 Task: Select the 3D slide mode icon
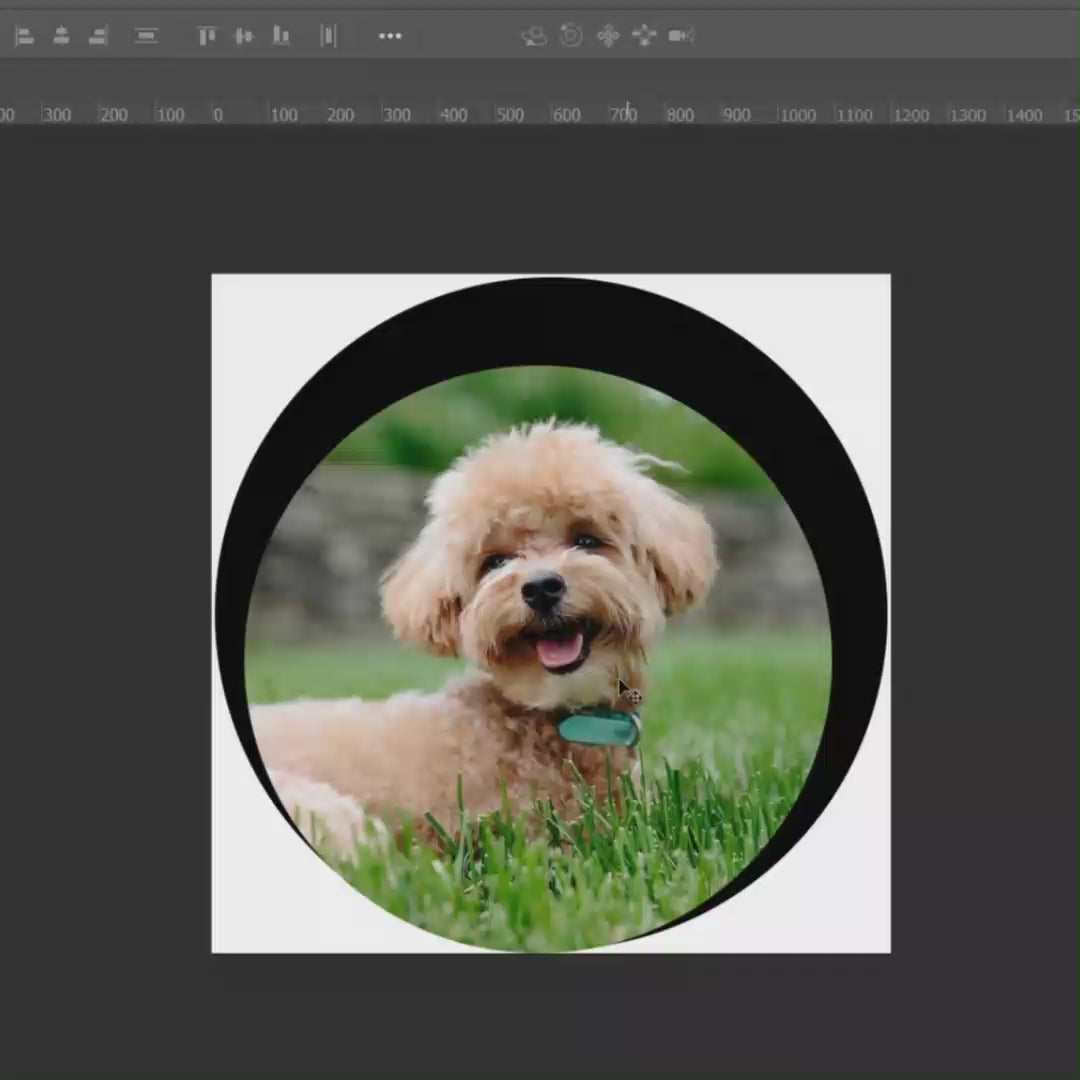[x=644, y=36]
